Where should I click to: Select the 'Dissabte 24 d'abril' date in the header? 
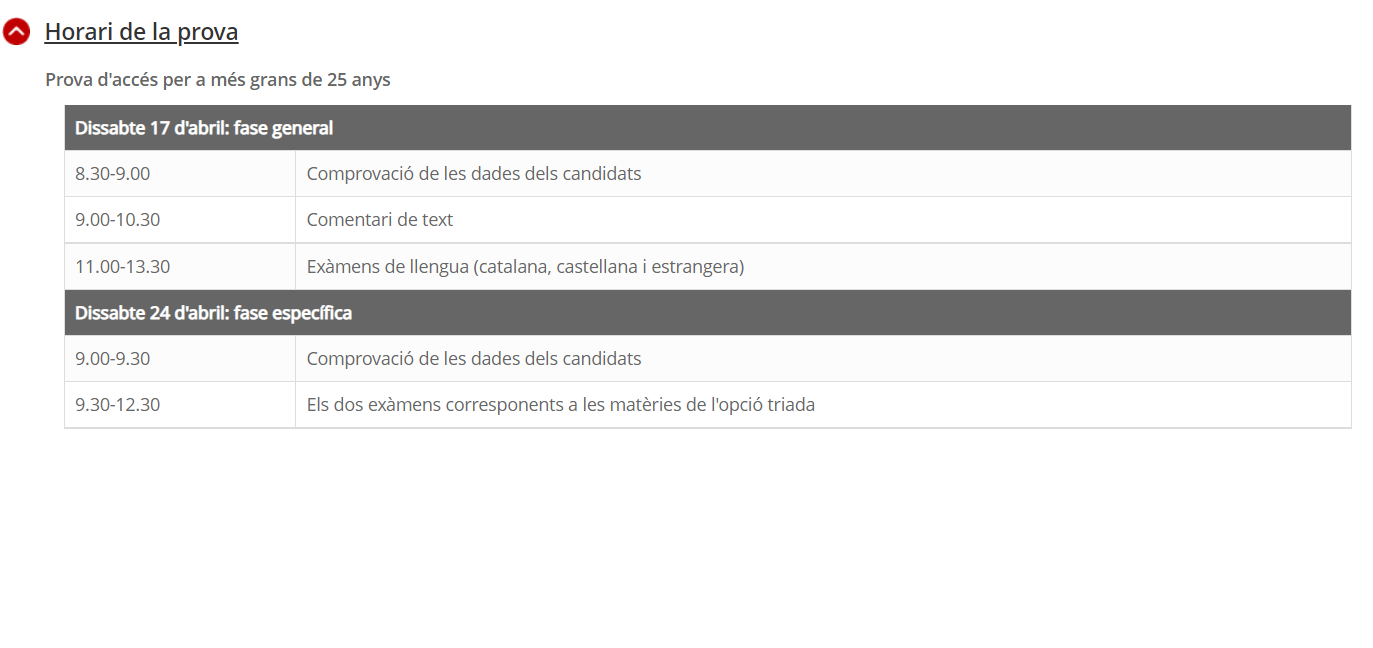click(x=152, y=313)
